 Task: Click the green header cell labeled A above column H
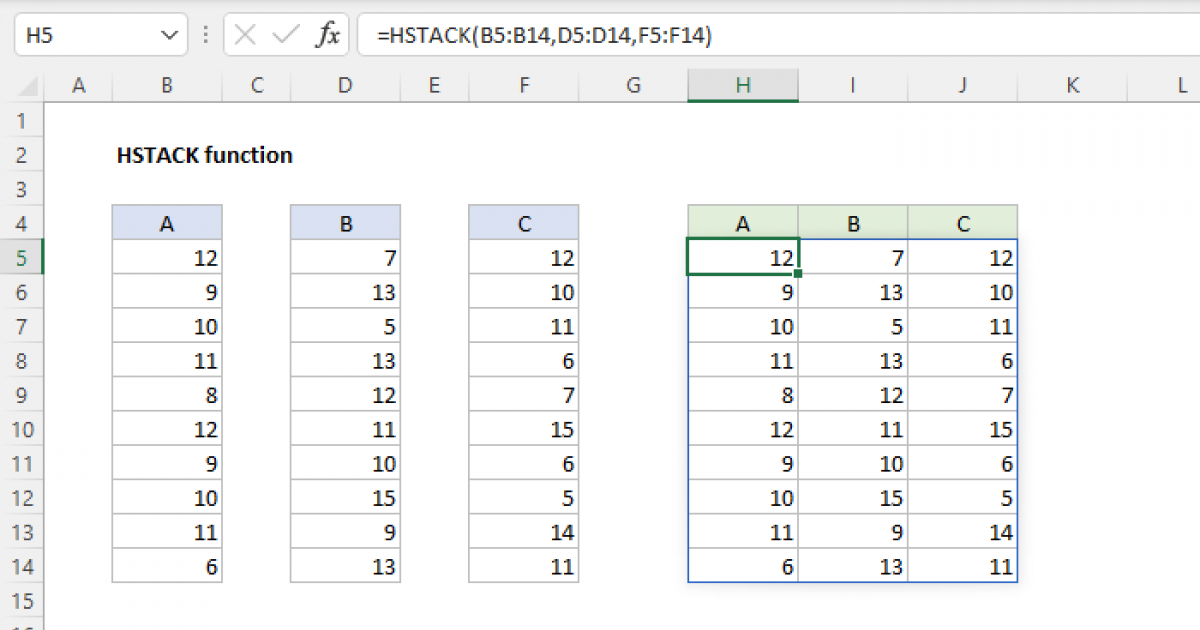click(743, 222)
